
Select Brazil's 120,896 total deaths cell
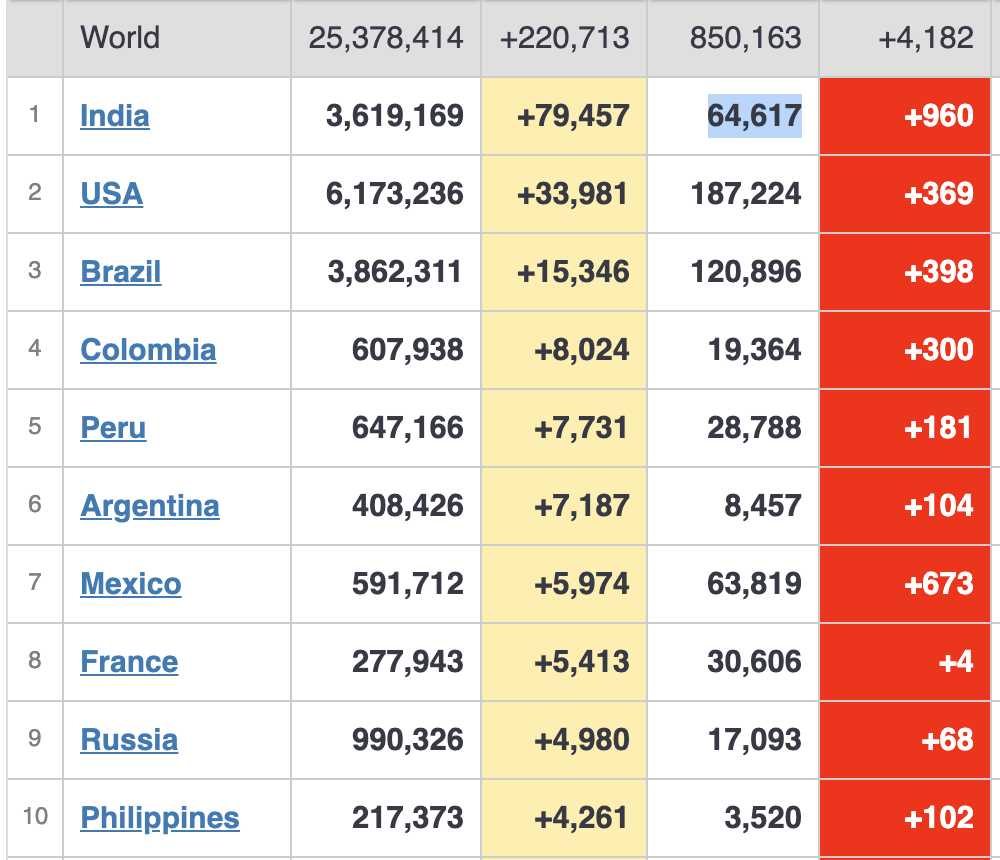point(746,272)
